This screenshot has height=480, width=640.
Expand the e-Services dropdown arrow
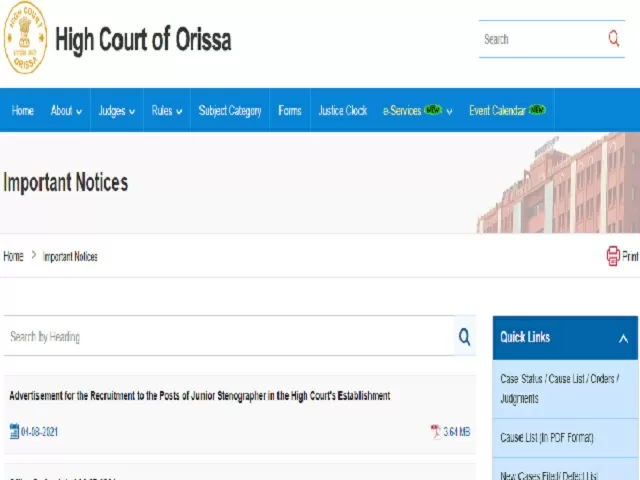click(x=449, y=111)
